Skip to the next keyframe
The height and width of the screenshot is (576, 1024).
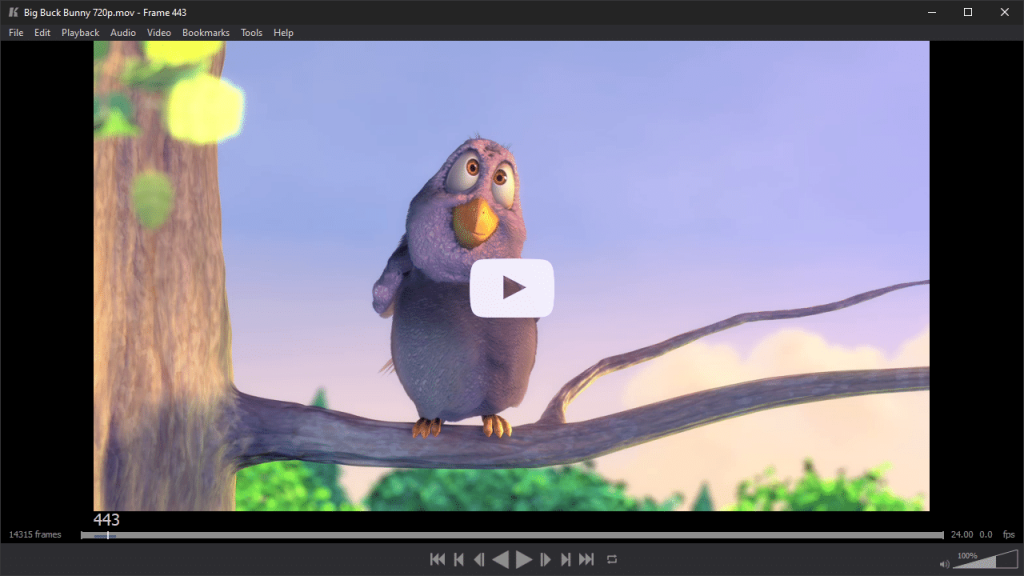click(566, 559)
